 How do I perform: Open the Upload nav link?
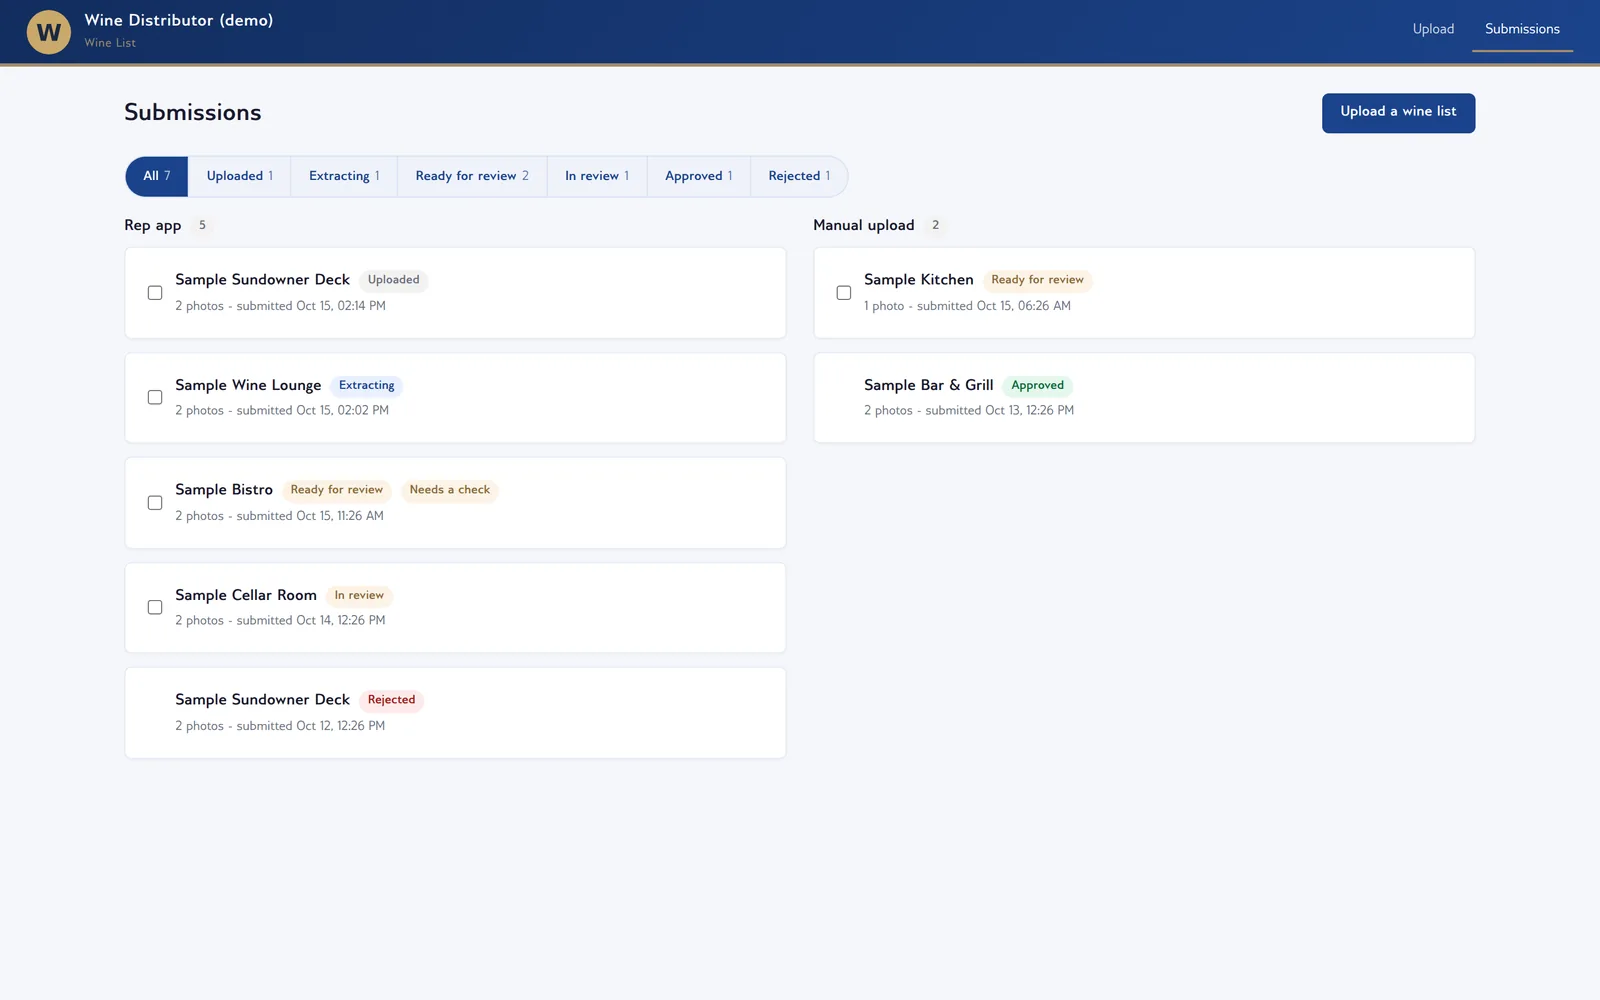click(x=1433, y=29)
